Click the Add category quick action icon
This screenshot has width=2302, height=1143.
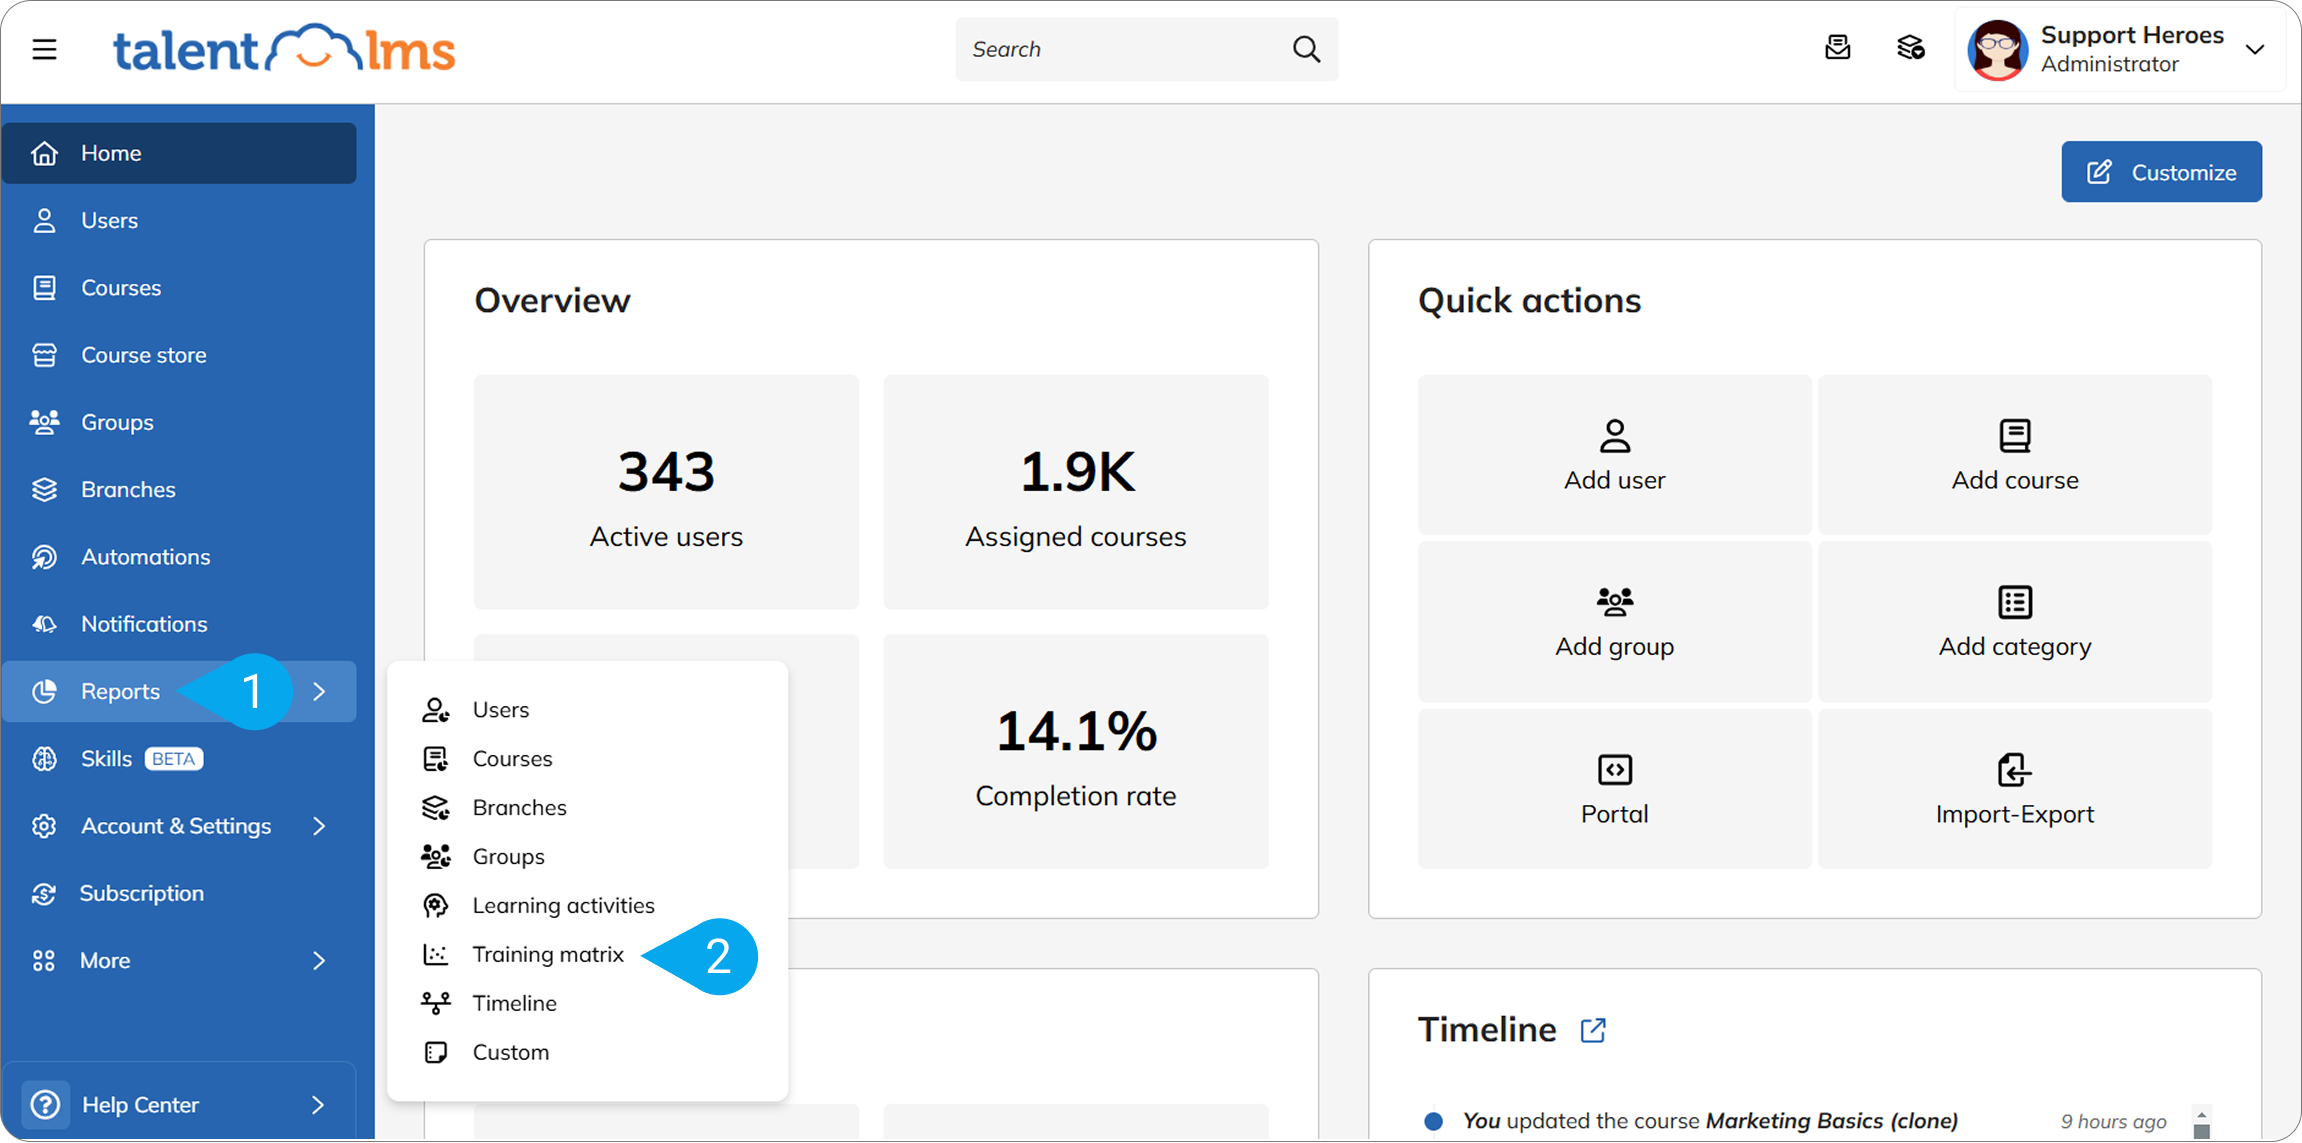tap(2014, 602)
